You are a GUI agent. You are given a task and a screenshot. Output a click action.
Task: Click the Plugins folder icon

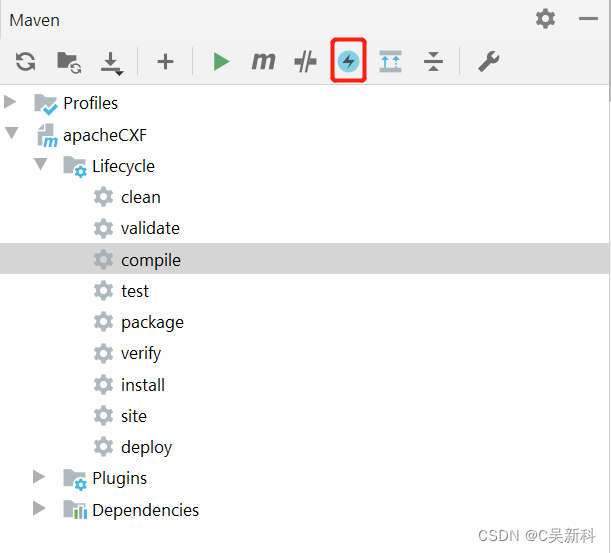pyautogui.click(x=75, y=480)
